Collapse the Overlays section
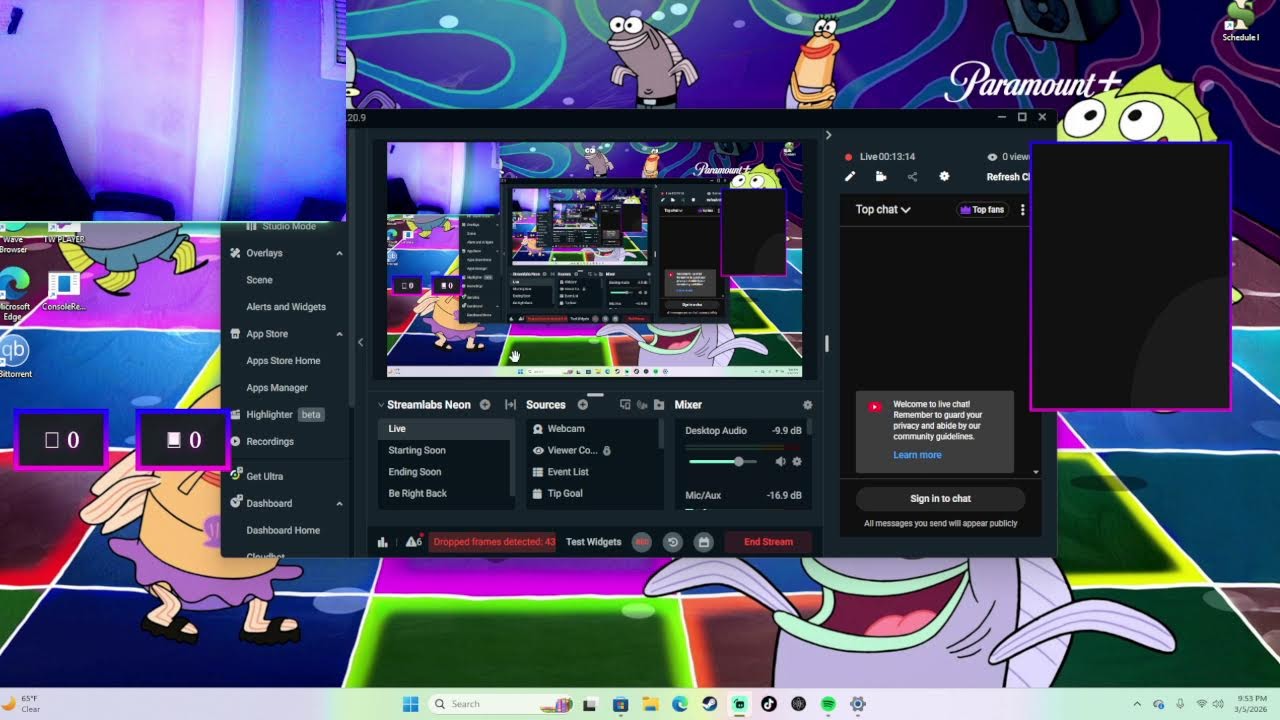The width and height of the screenshot is (1280, 720). coord(339,253)
